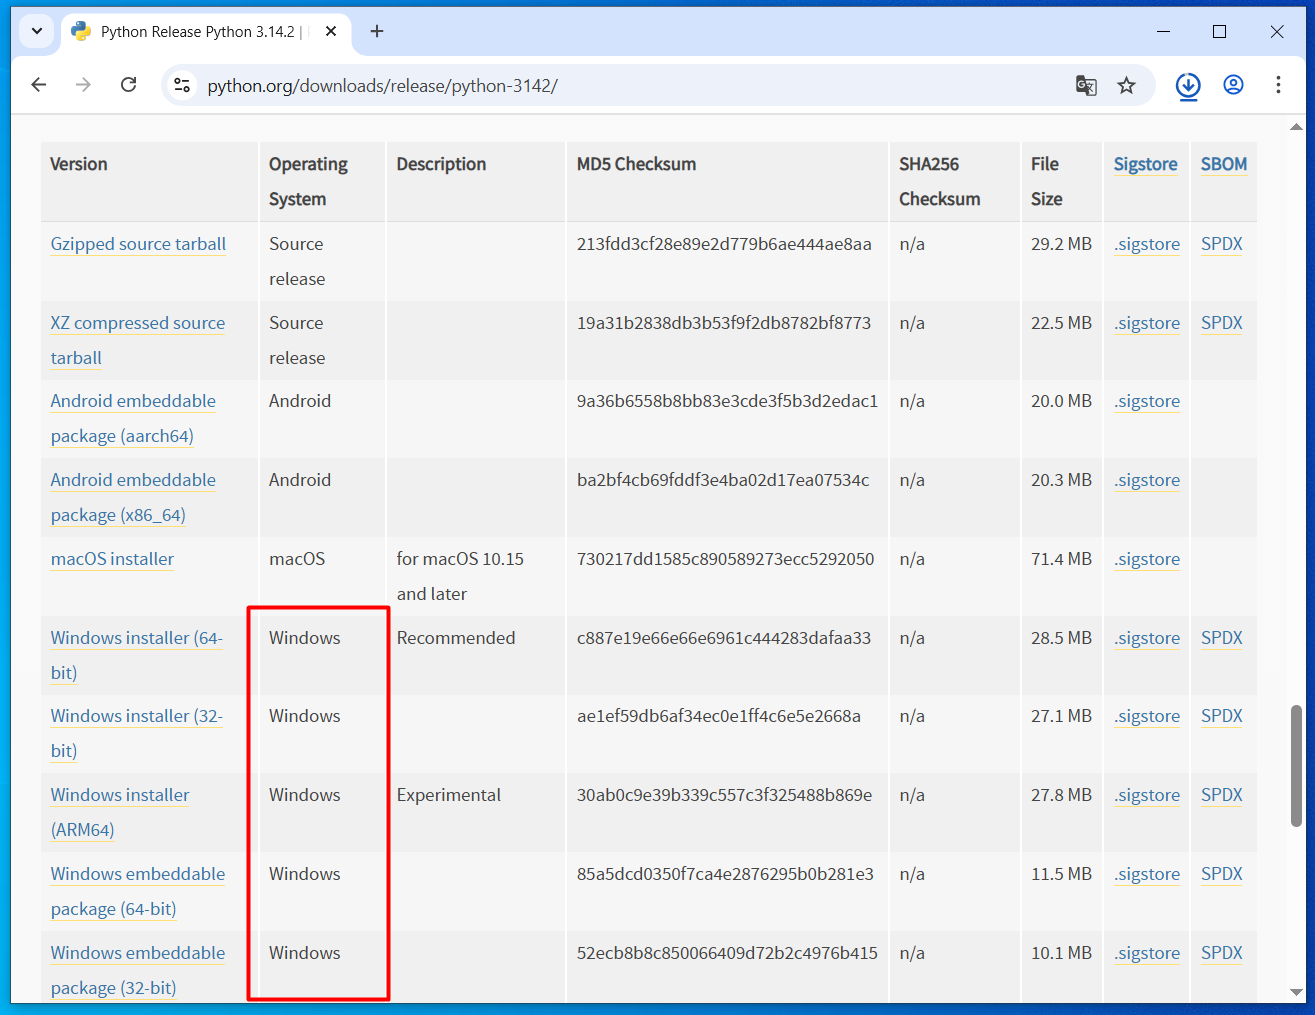1315x1015 pixels.
Task: Download the XZ compressed source tarball
Action: pos(138,340)
